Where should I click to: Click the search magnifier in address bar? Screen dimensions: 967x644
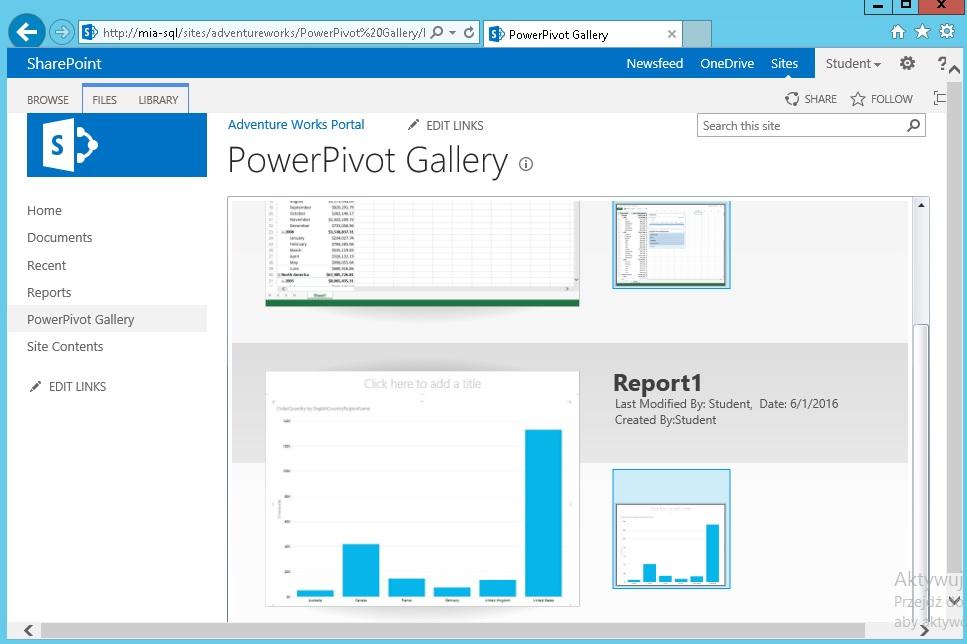pos(437,32)
